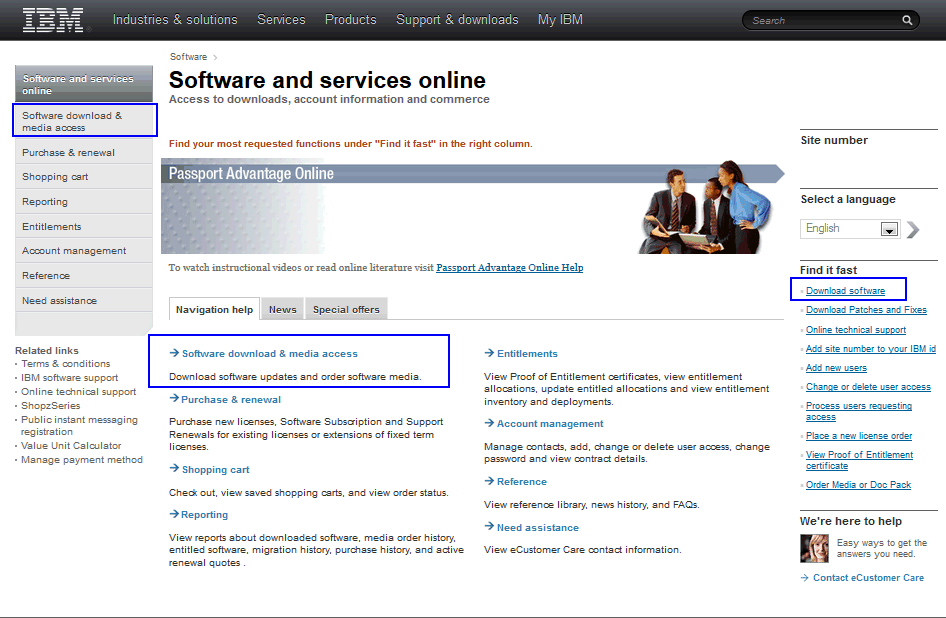The width and height of the screenshot is (946, 618).
Task: Click Add new users link
Action: (x=836, y=368)
